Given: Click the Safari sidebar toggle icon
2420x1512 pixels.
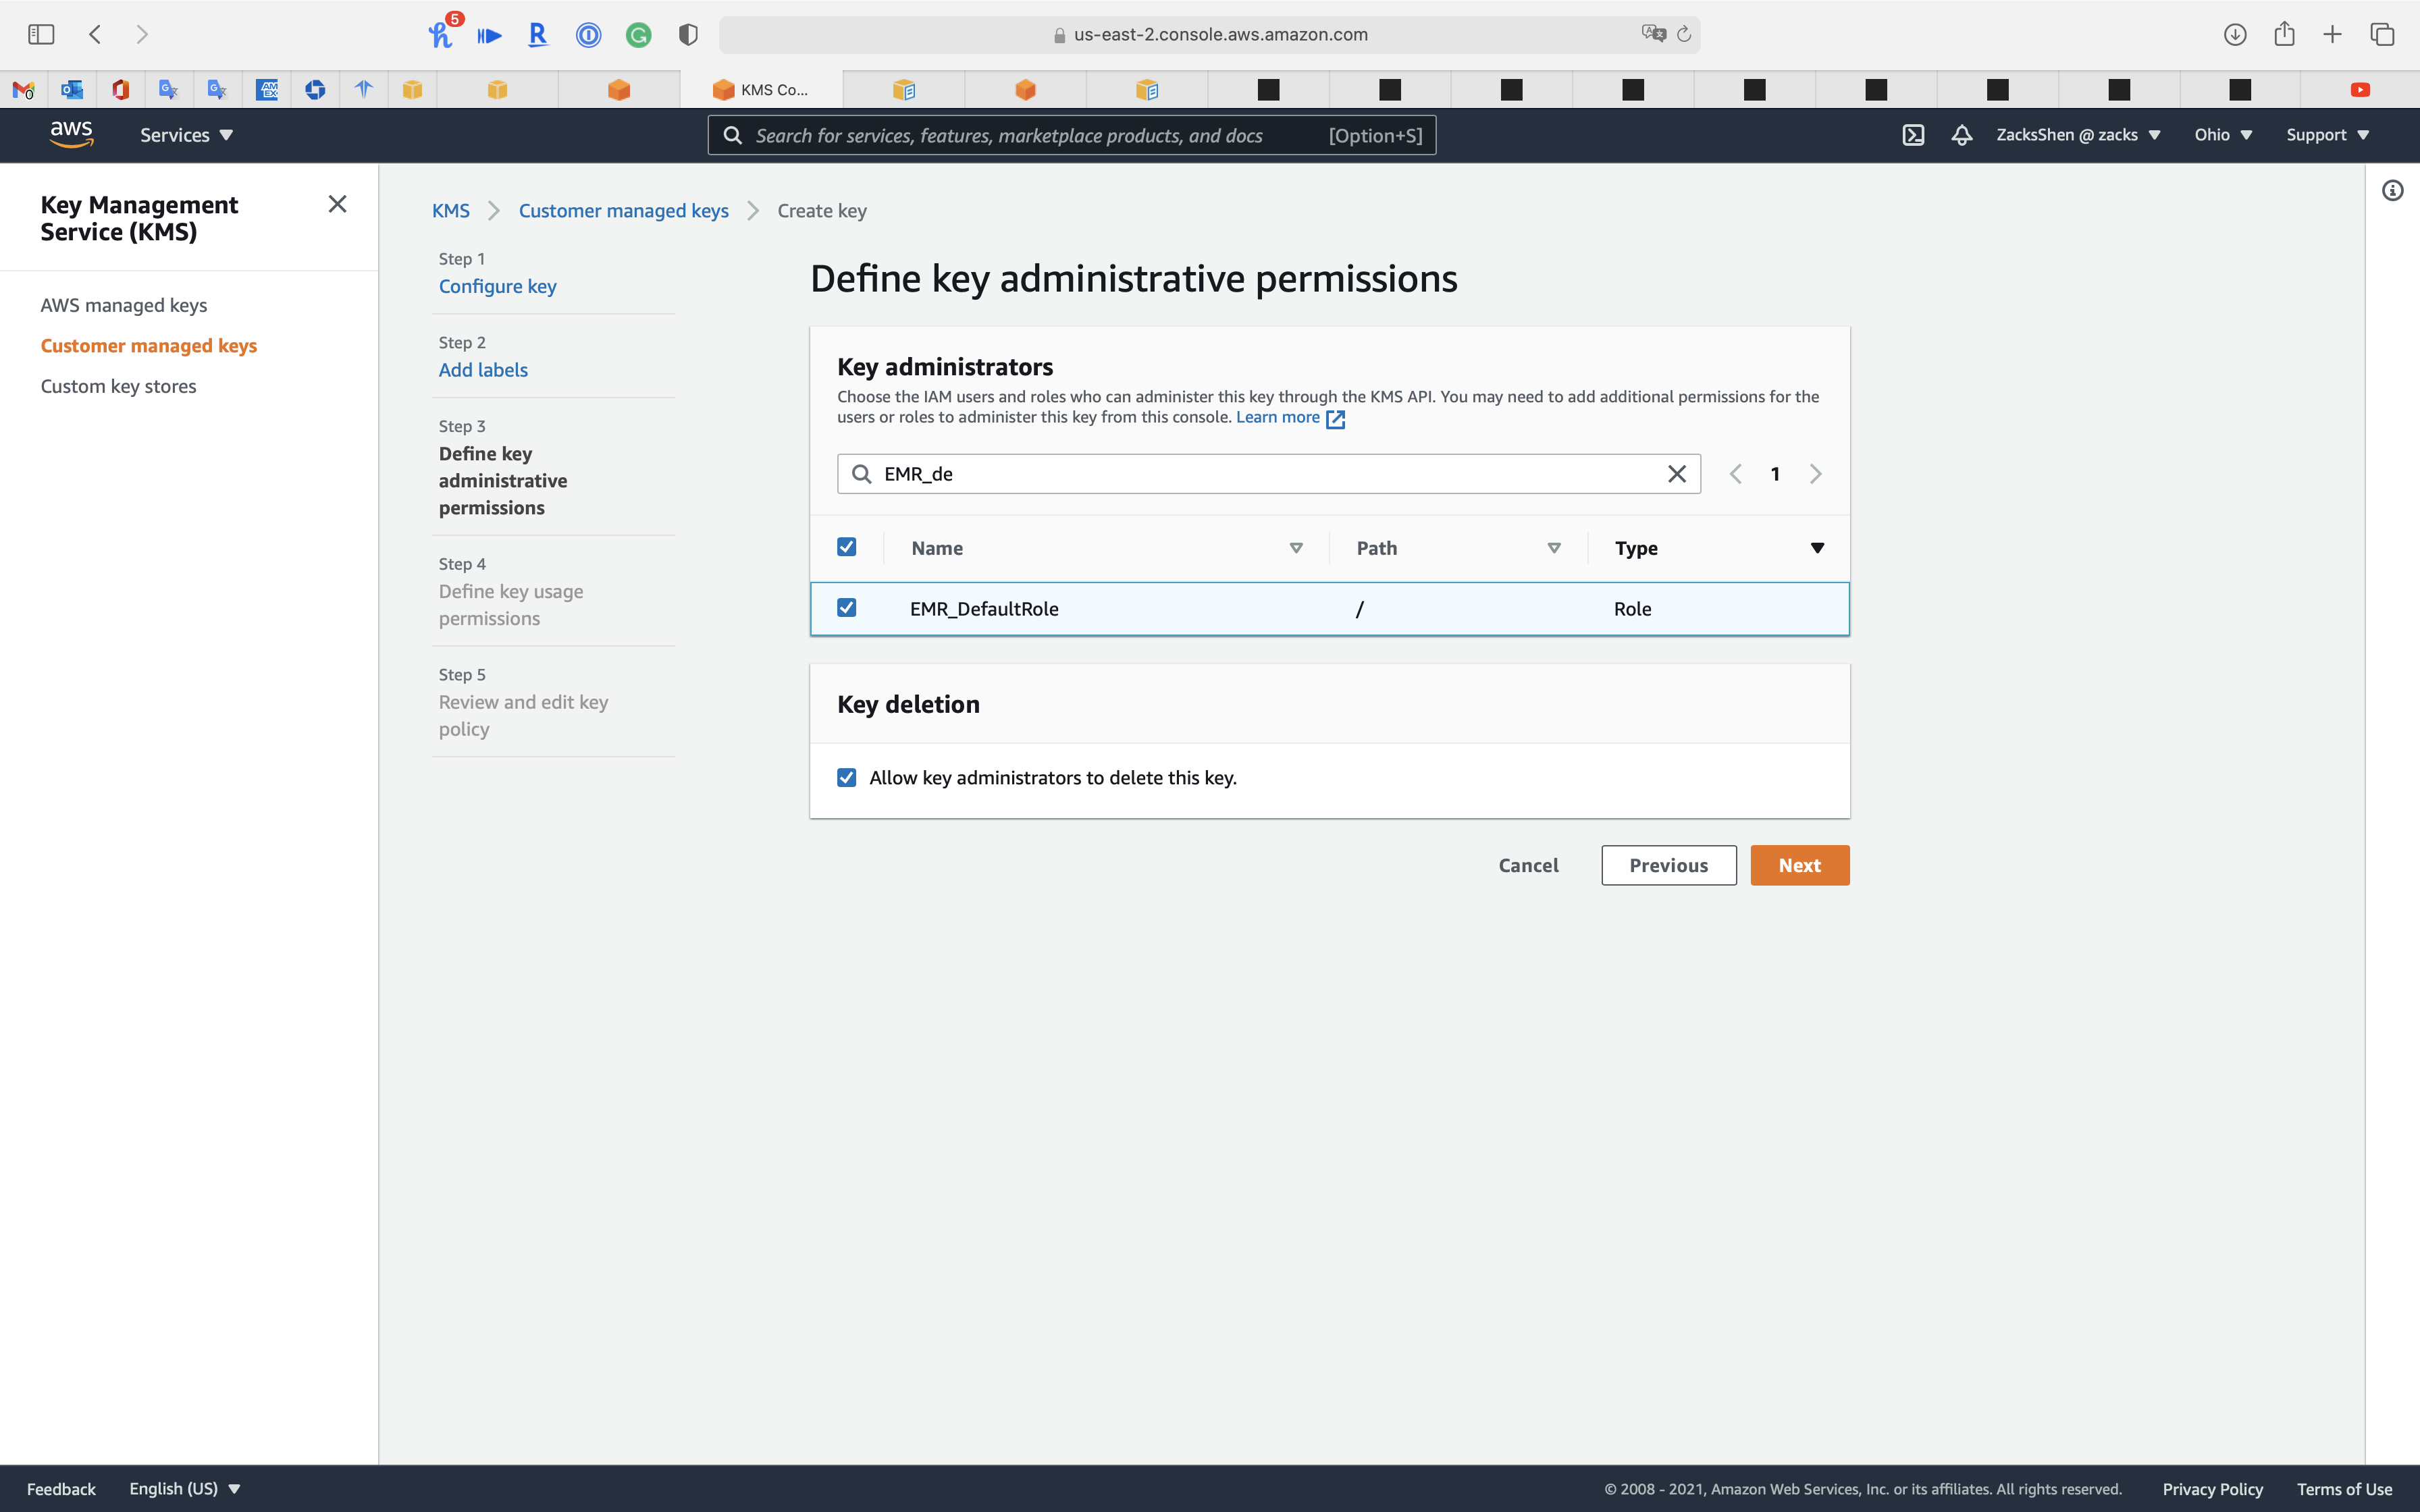Looking at the screenshot, I should click(41, 34).
